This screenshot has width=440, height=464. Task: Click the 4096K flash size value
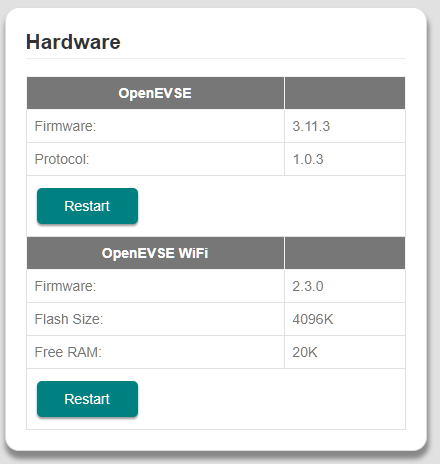click(x=313, y=319)
